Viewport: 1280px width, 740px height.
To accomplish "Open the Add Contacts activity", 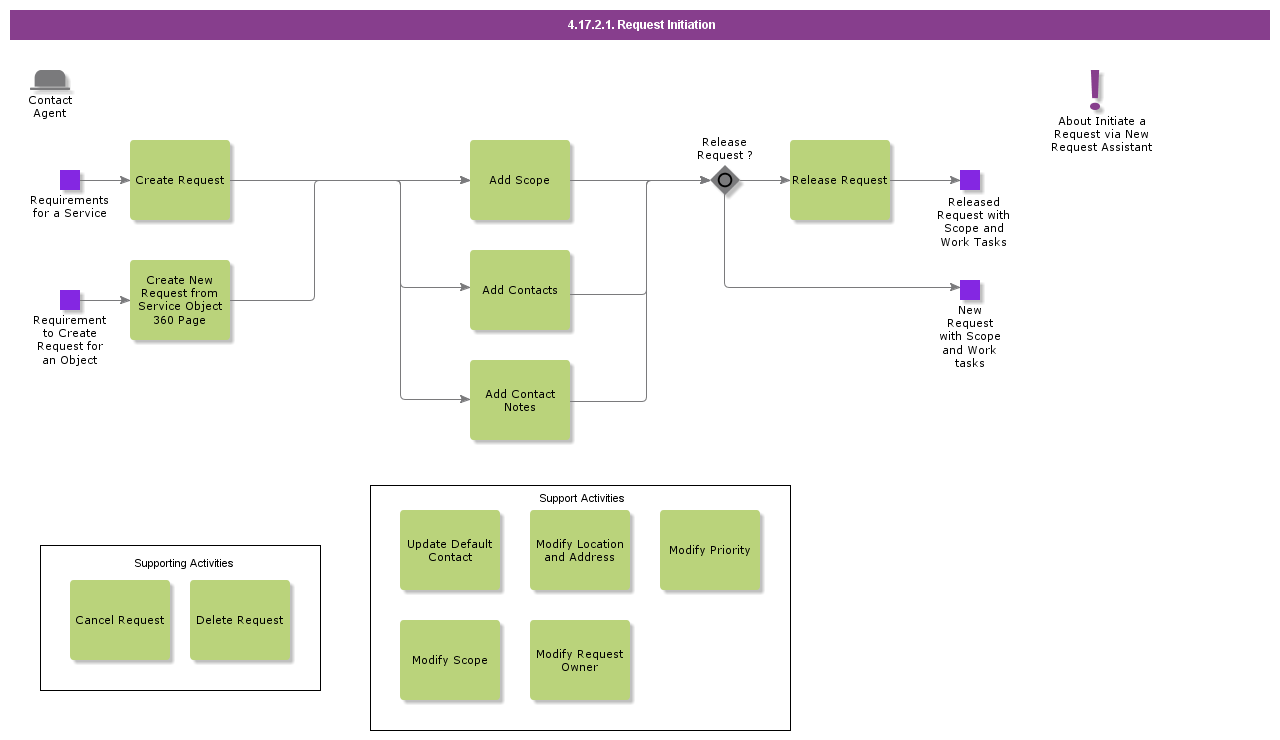I will coord(520,290).
